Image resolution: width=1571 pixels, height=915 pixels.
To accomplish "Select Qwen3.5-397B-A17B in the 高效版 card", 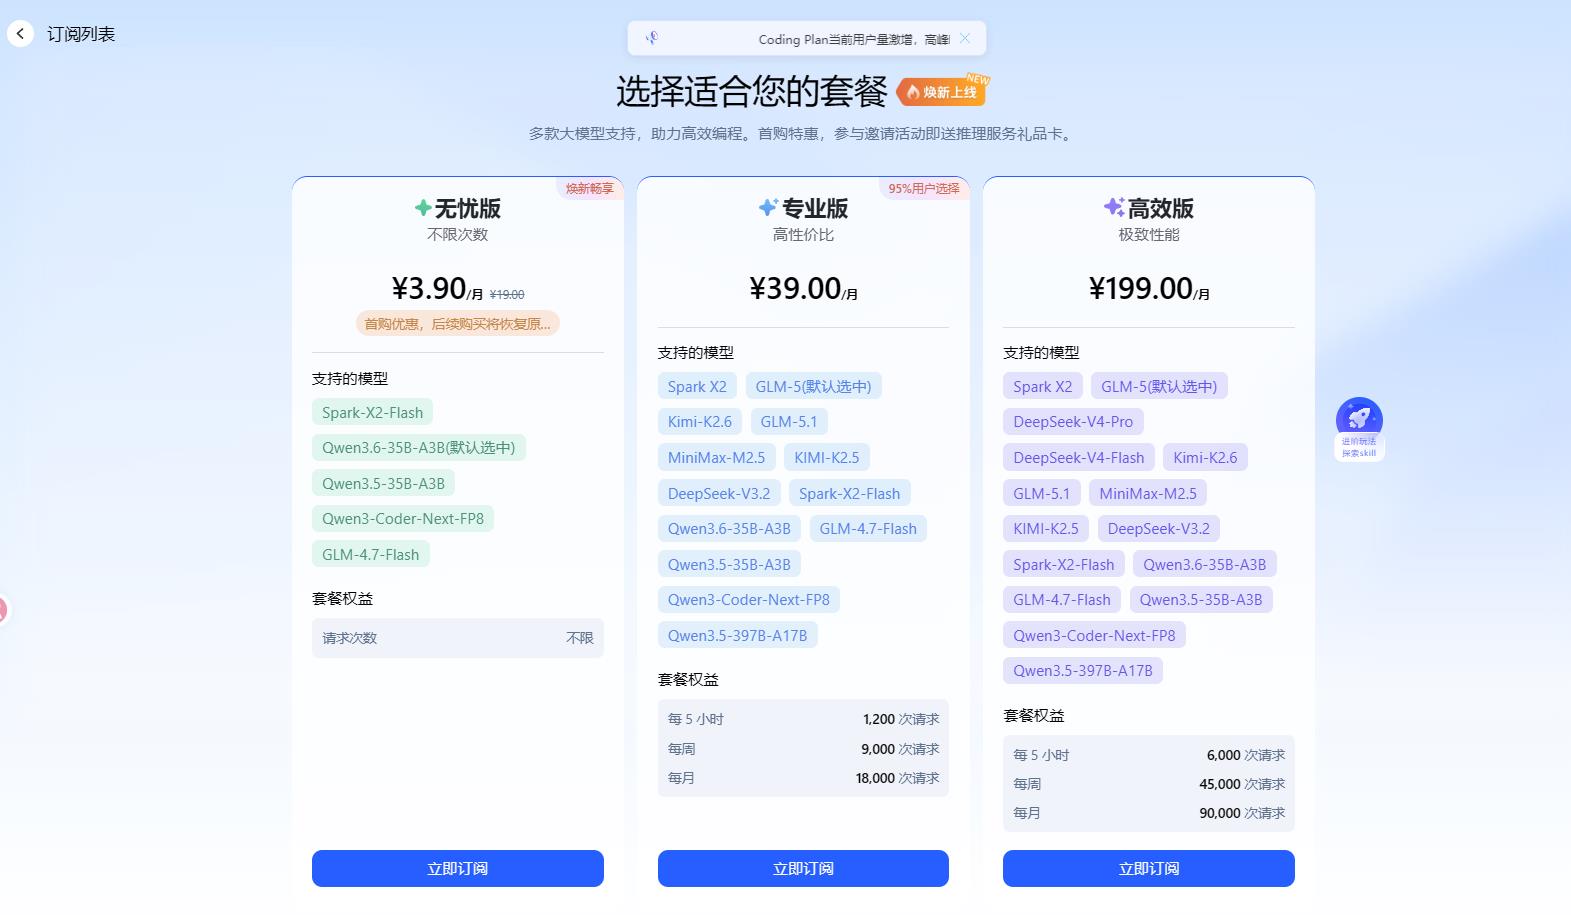I will click(1083, 670).
